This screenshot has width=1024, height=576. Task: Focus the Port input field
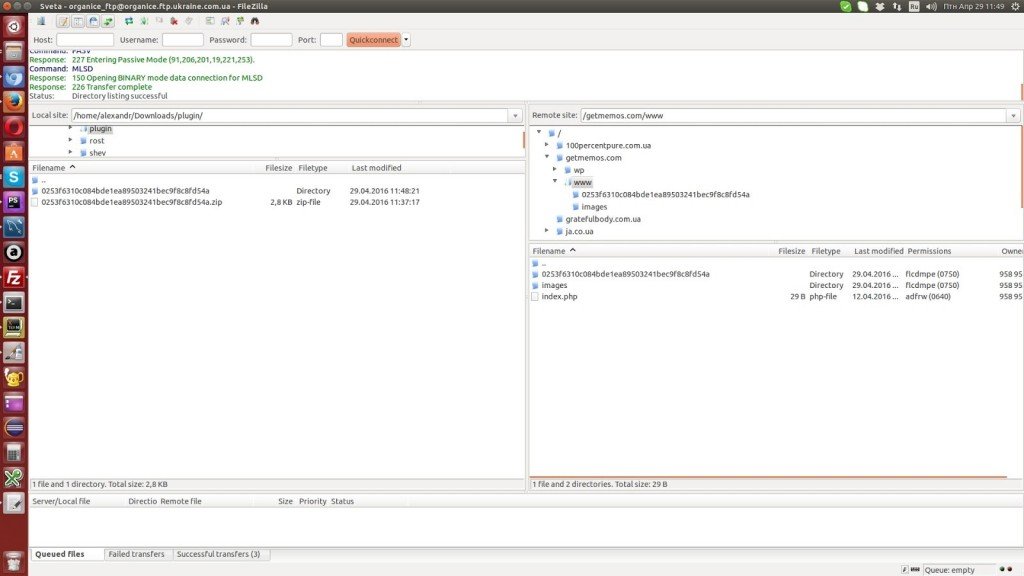331,40
